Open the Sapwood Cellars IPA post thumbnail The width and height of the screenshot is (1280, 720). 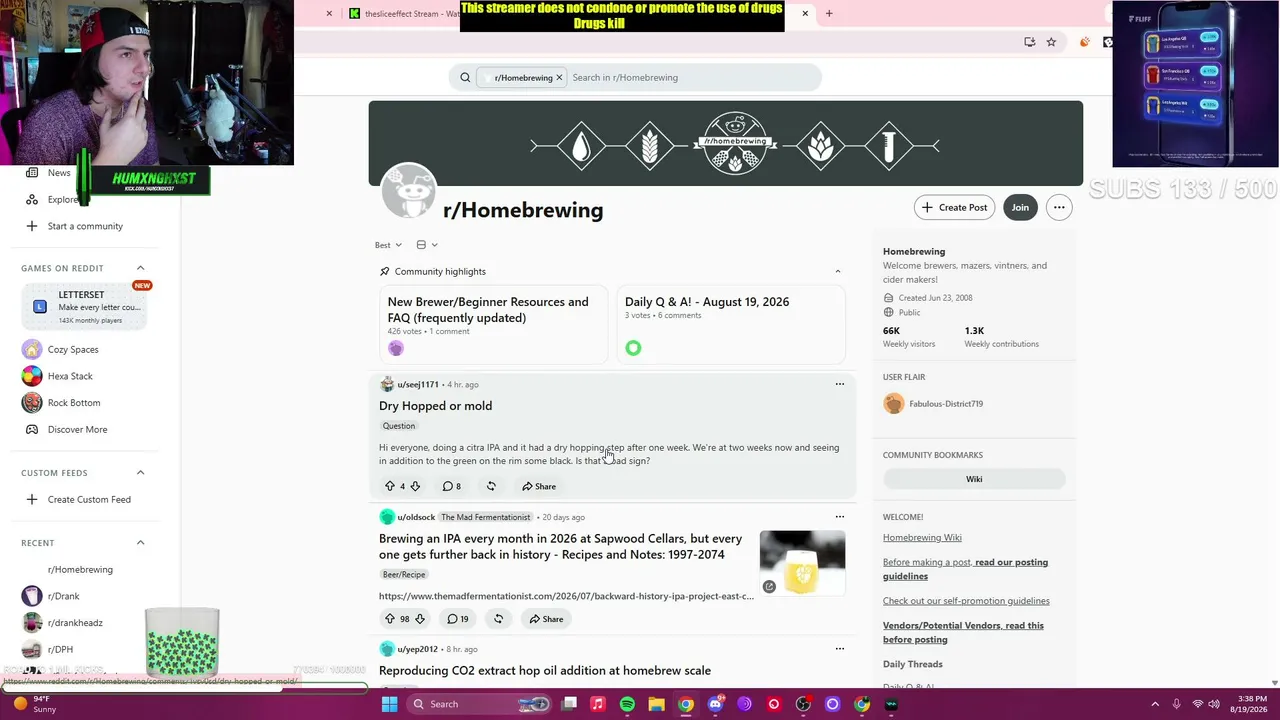(x=802, y=563)
